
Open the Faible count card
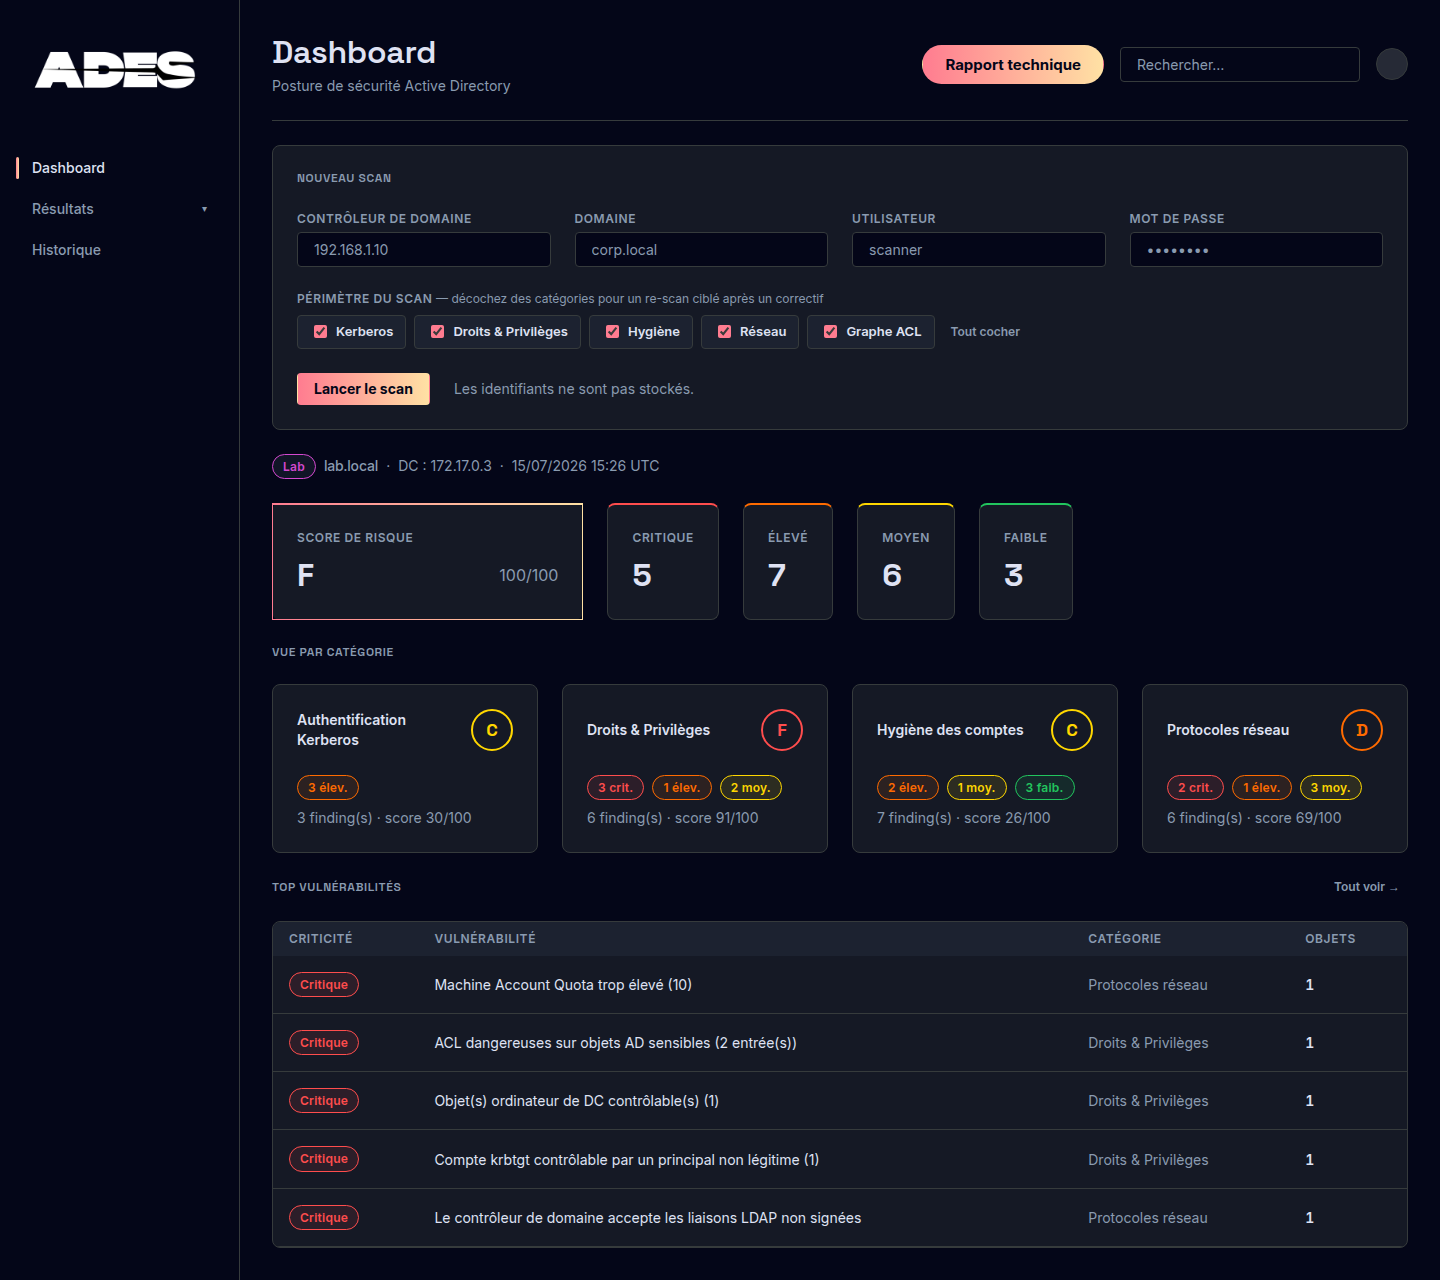click(1026, 562)
